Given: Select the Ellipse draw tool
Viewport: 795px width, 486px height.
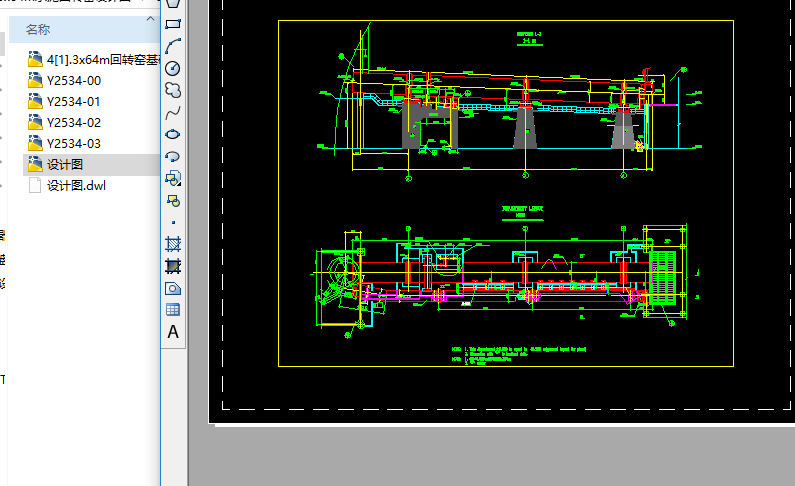Looking at the screenshot, I should [173, 134].
